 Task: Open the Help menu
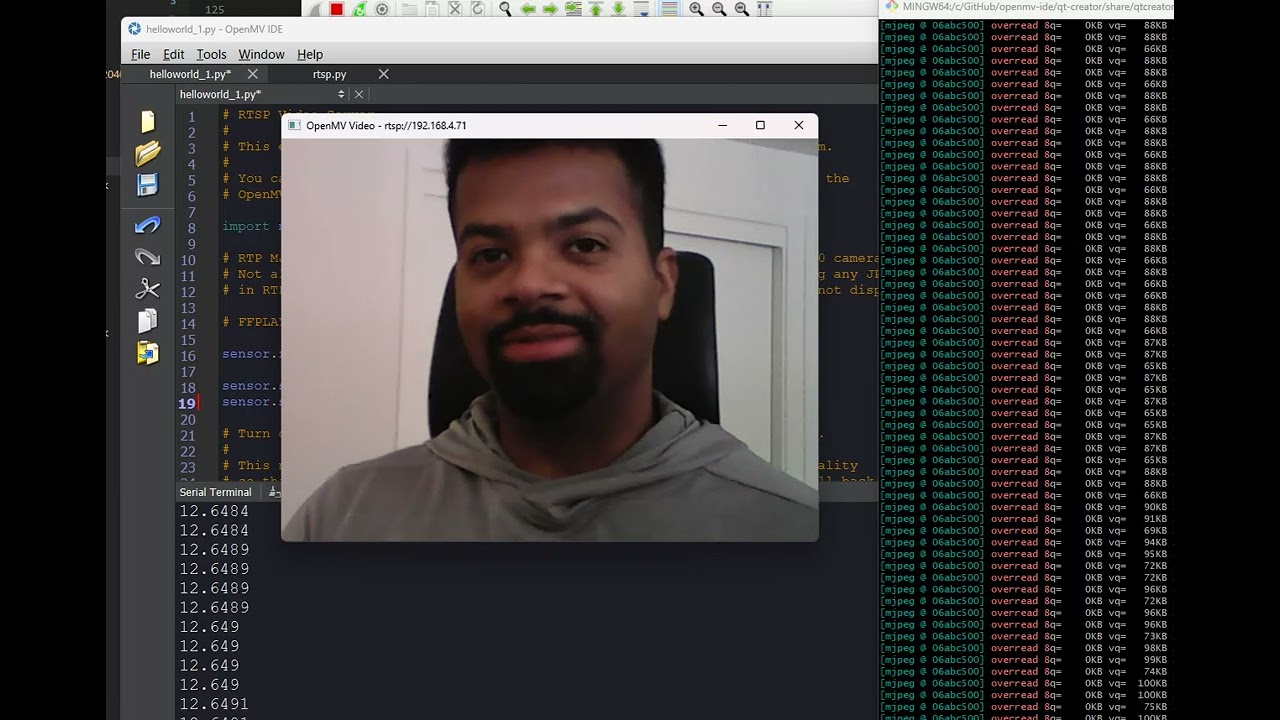click(310, 54)
